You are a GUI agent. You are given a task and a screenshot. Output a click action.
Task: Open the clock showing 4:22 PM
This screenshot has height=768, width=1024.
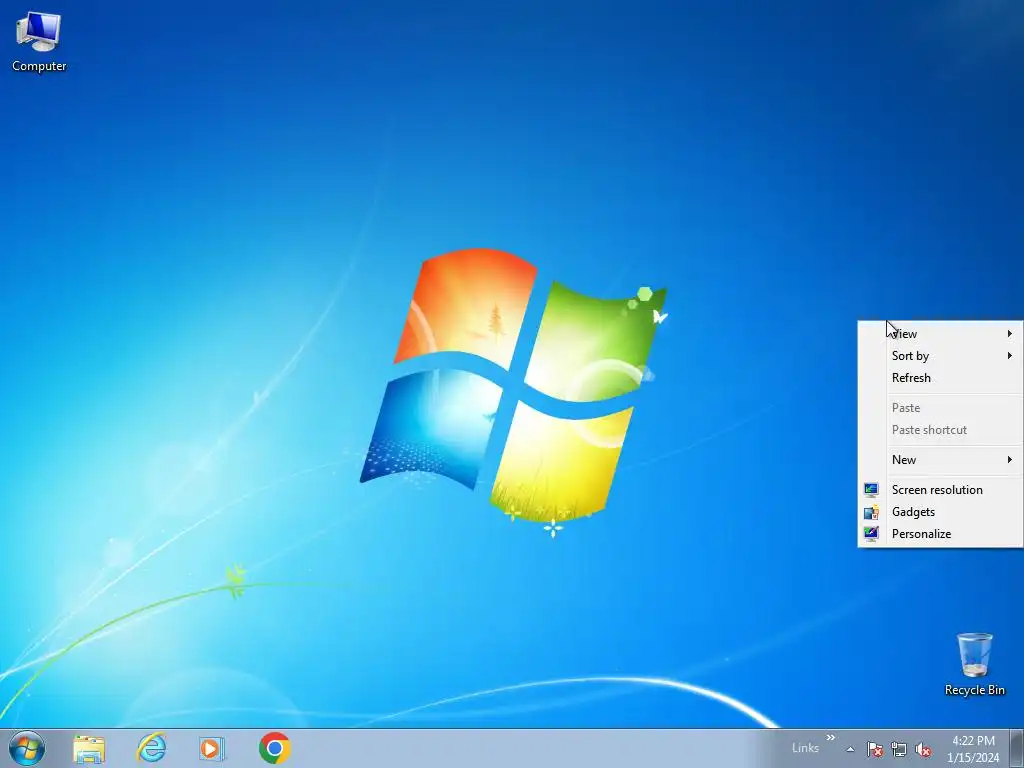click(x=973, y=749)
